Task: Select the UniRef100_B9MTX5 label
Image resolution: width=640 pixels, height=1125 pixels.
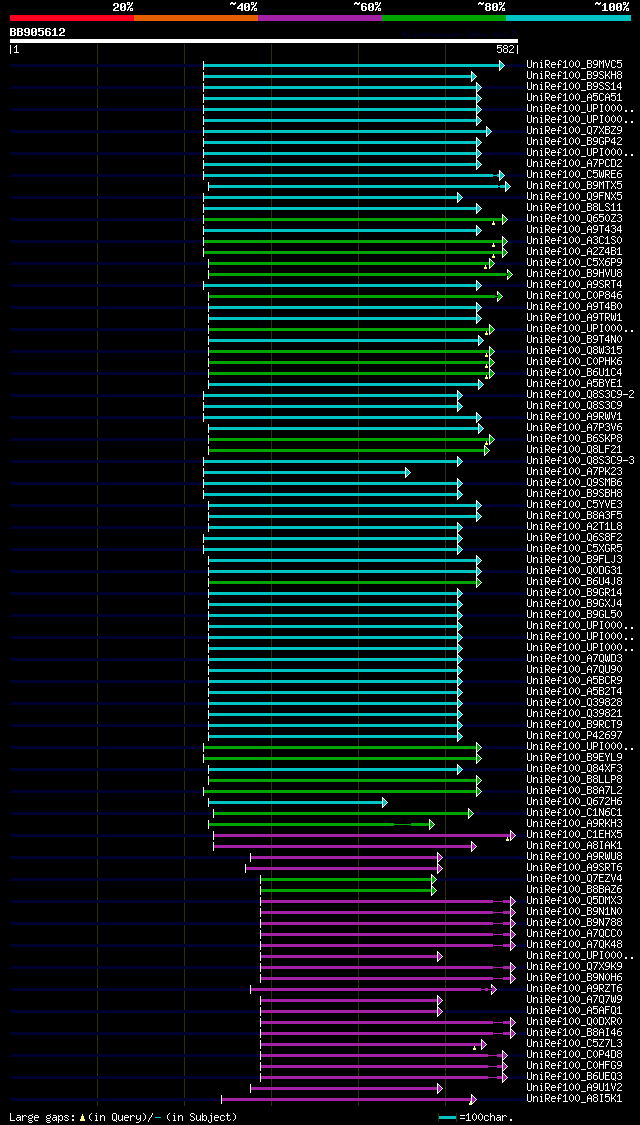Action: pos(574,186)
